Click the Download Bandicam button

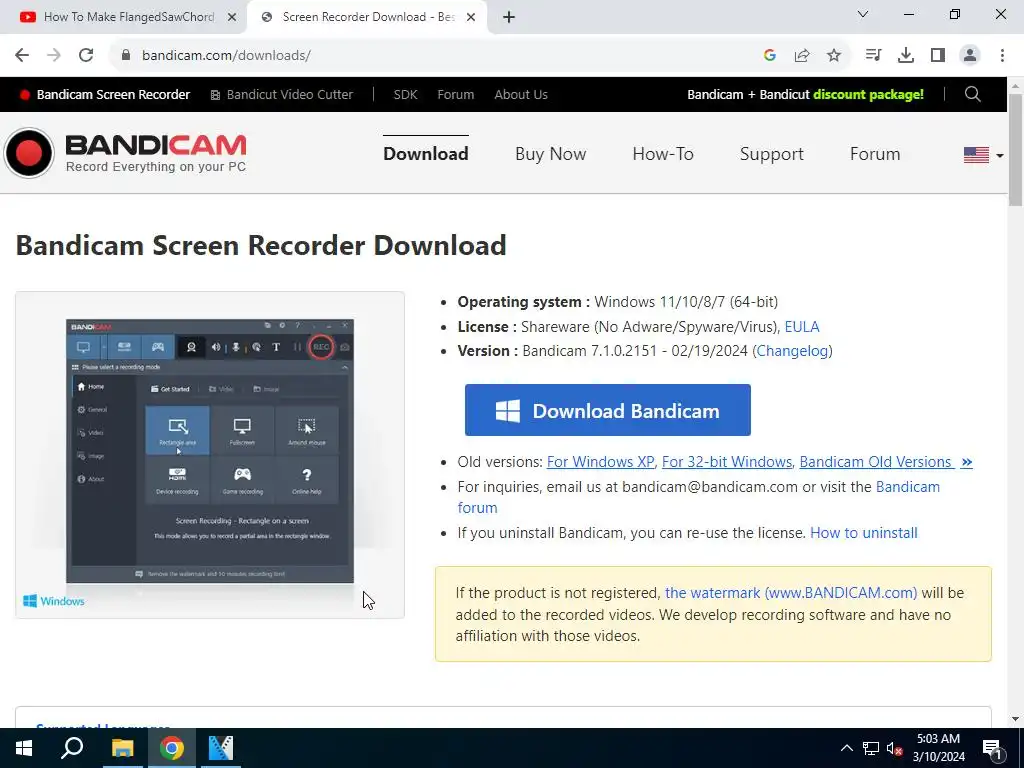click(608, 410)
